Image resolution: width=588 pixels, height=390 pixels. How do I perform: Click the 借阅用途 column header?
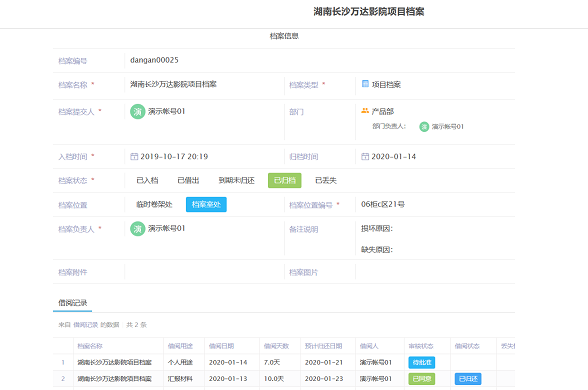180,346
